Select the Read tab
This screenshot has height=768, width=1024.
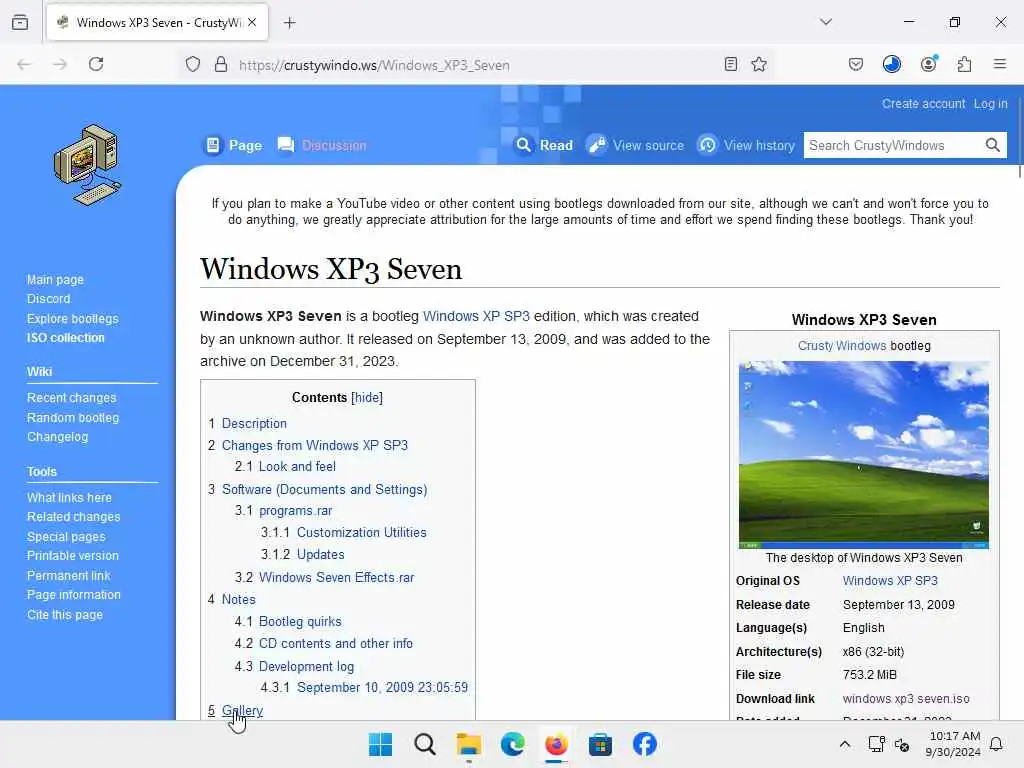tap(543, 145)
